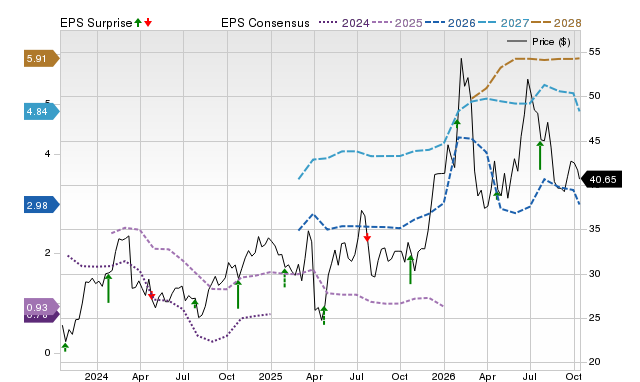
Task: Click the 35 label on the price axis
Action: [x=594, y=229]
